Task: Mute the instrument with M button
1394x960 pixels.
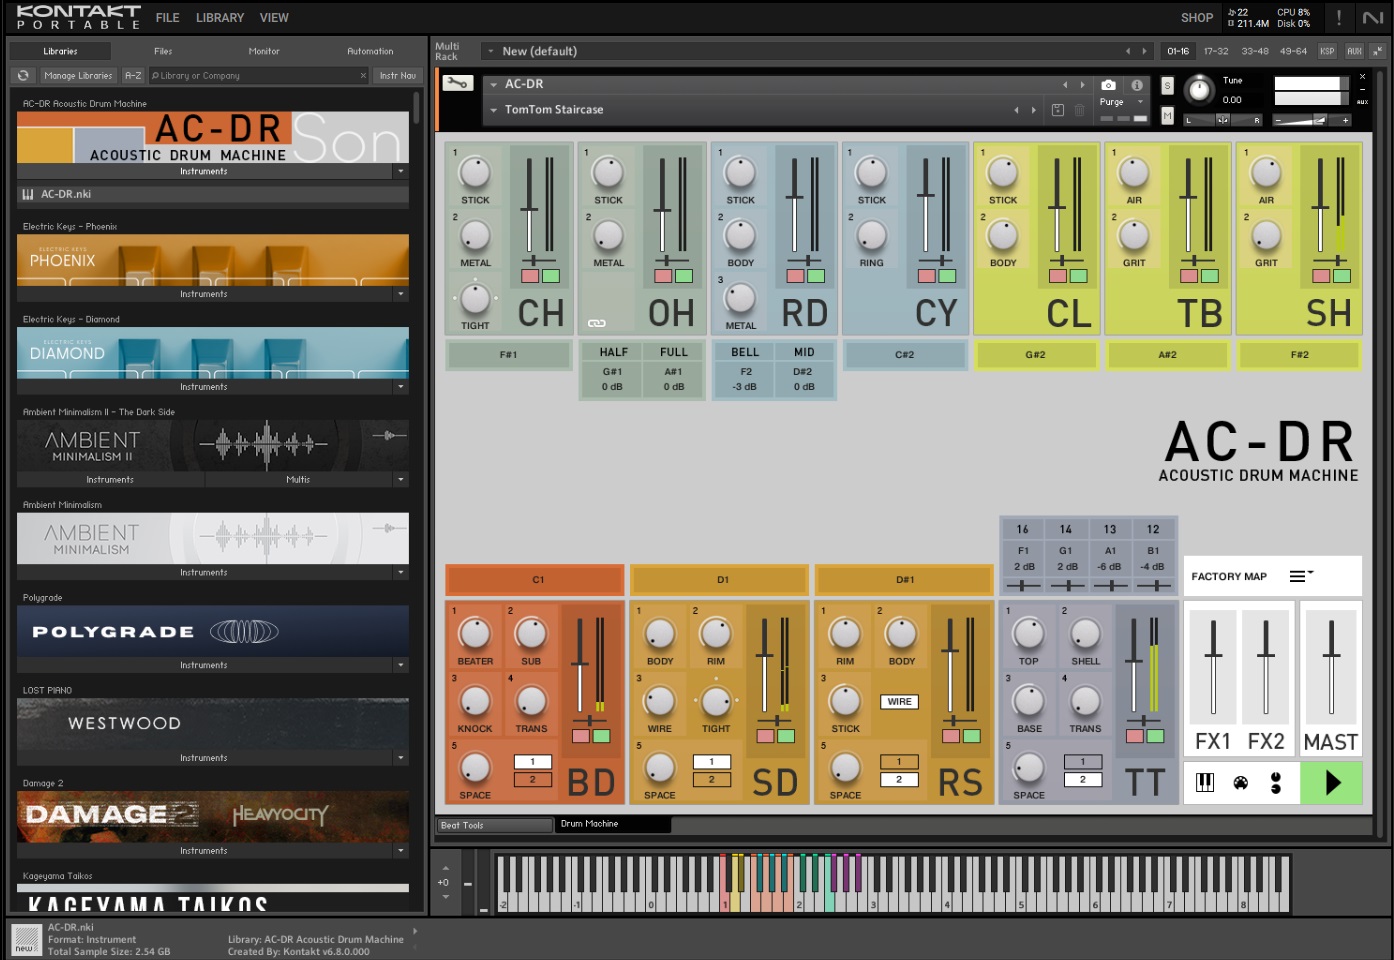Action: 1167,116
